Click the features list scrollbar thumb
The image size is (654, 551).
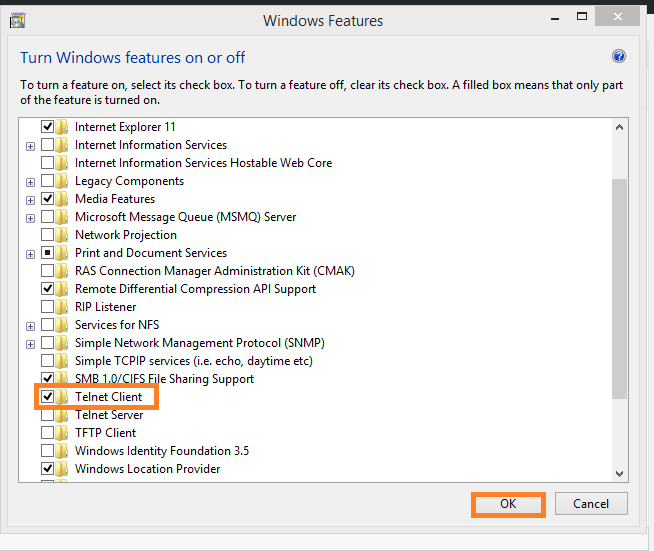click(619, 289)
